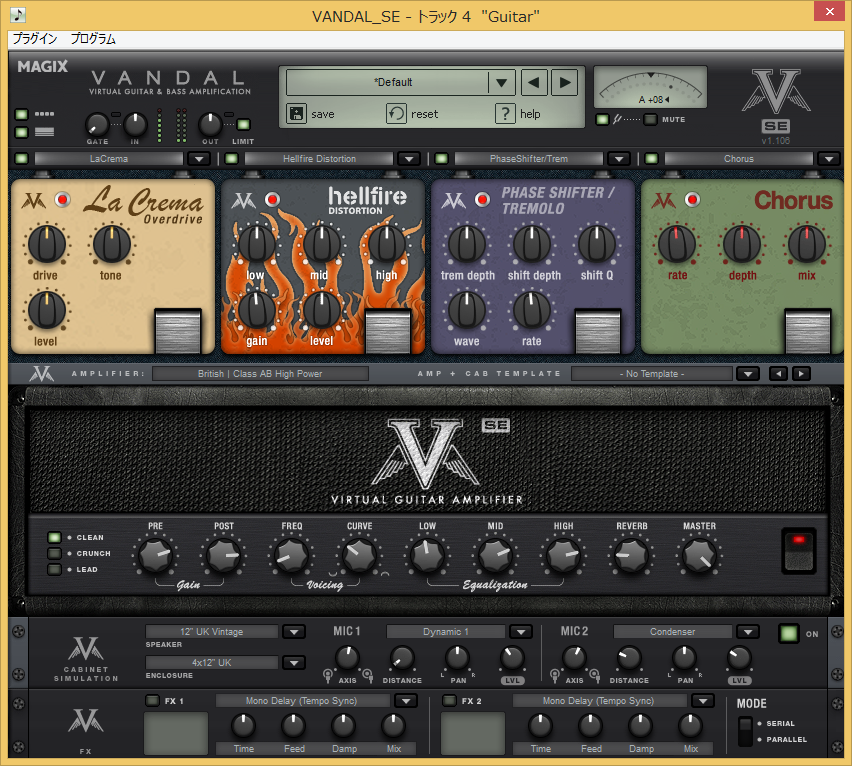Enable the FX 1 checkbox

point(153,700)
